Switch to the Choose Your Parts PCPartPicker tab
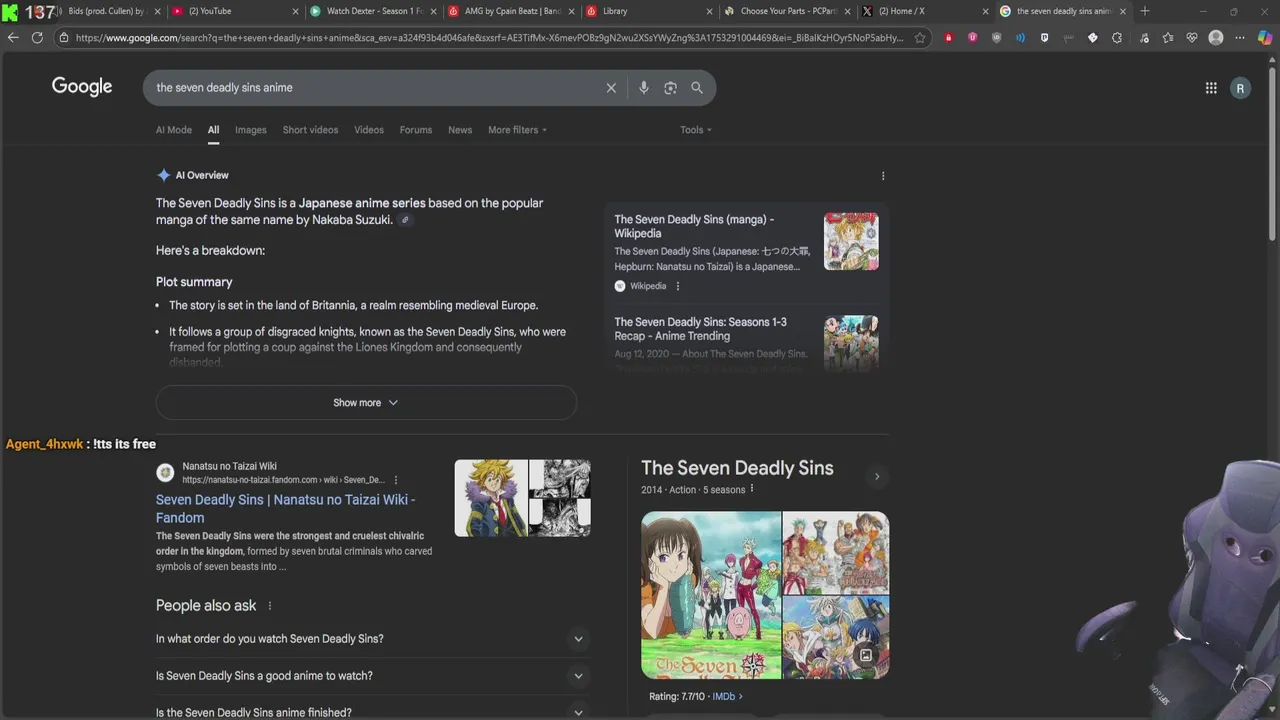The width and height of the screenshot is (1280, 720). pyautogui.click(x=787, y=11)
